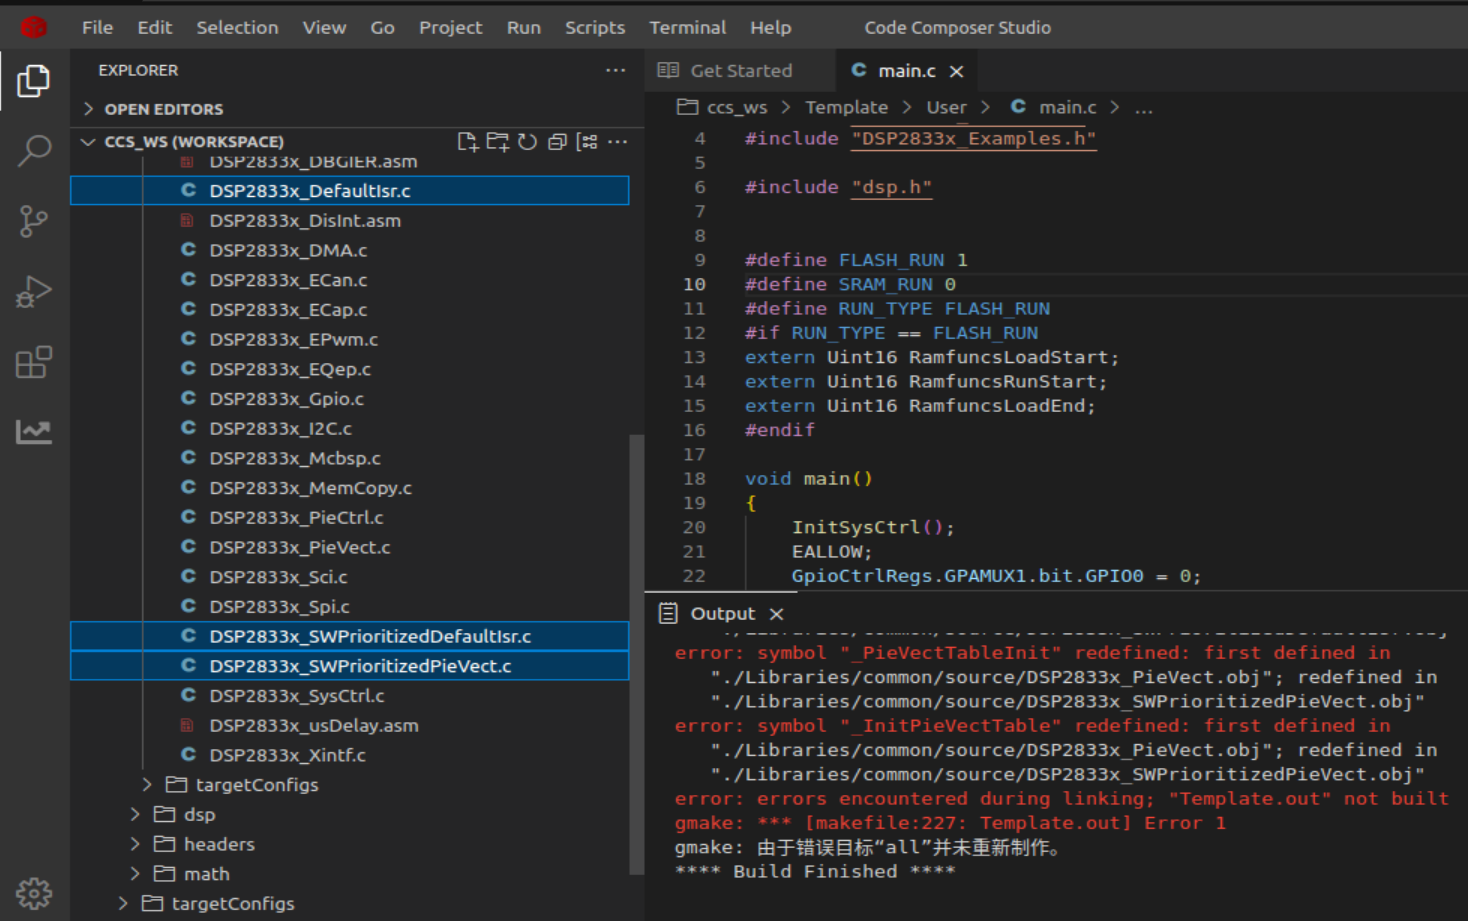Open the Manage settings gear
1468x921 pixels.
tap(34, 893)
